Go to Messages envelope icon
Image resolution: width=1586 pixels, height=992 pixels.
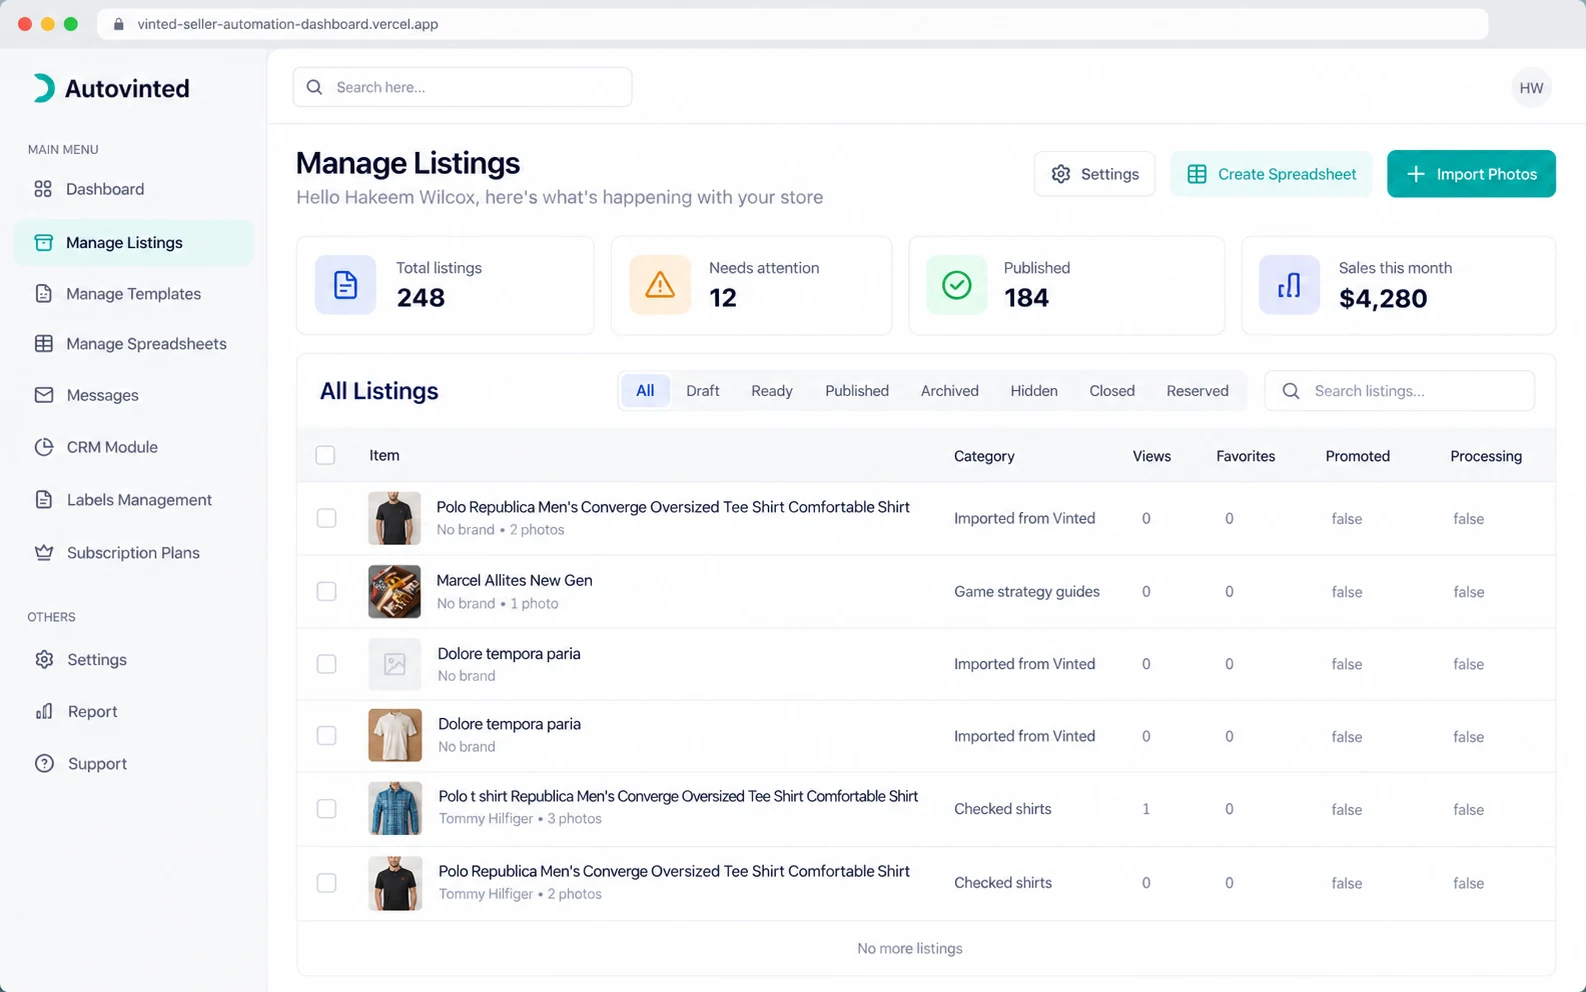click(x=43, y=395)
